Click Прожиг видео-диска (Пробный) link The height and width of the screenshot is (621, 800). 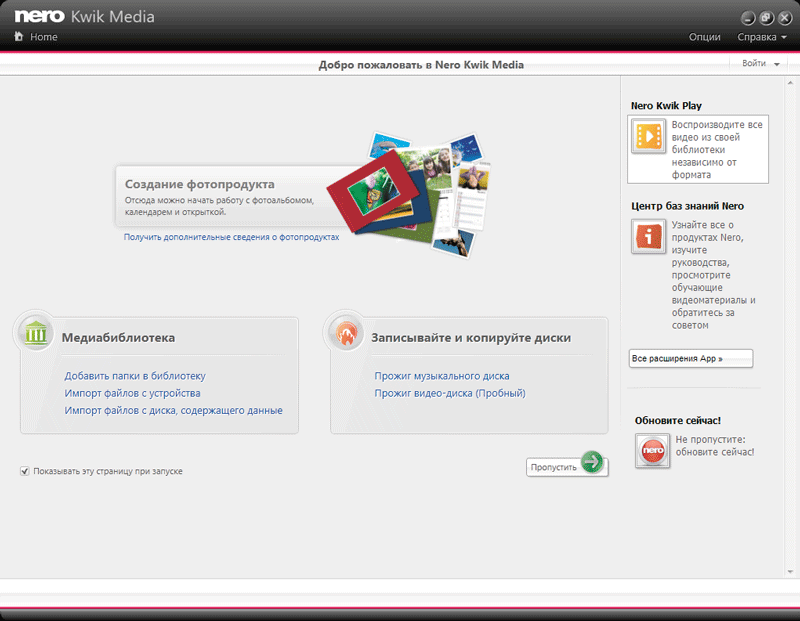coord(450,393)
